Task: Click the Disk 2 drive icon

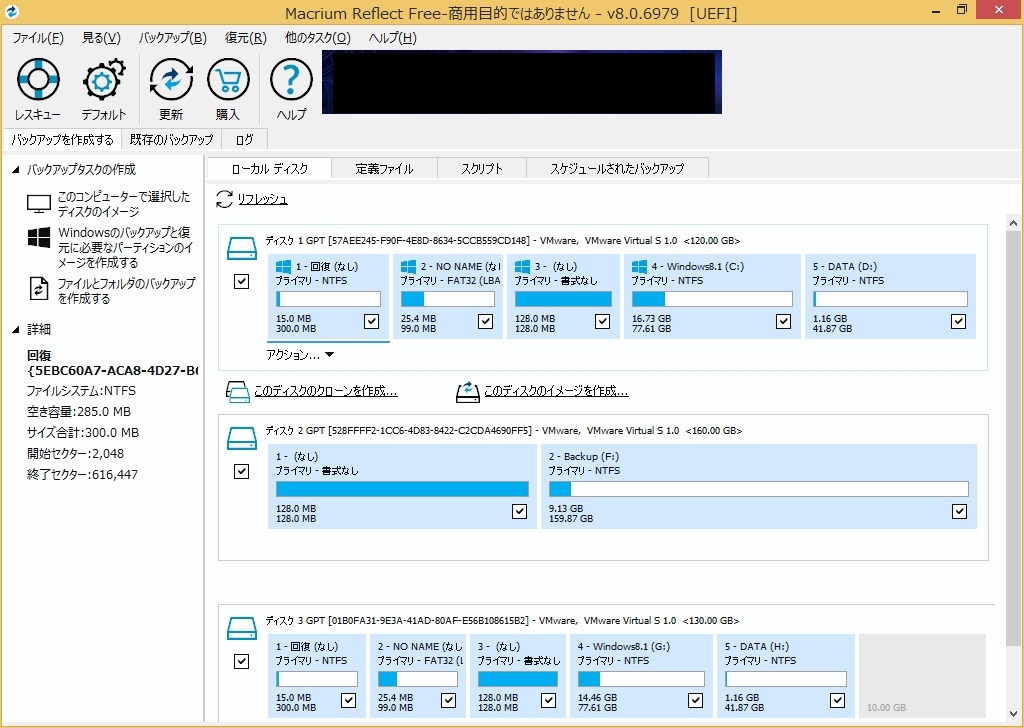Action: (x=242, y=438)
